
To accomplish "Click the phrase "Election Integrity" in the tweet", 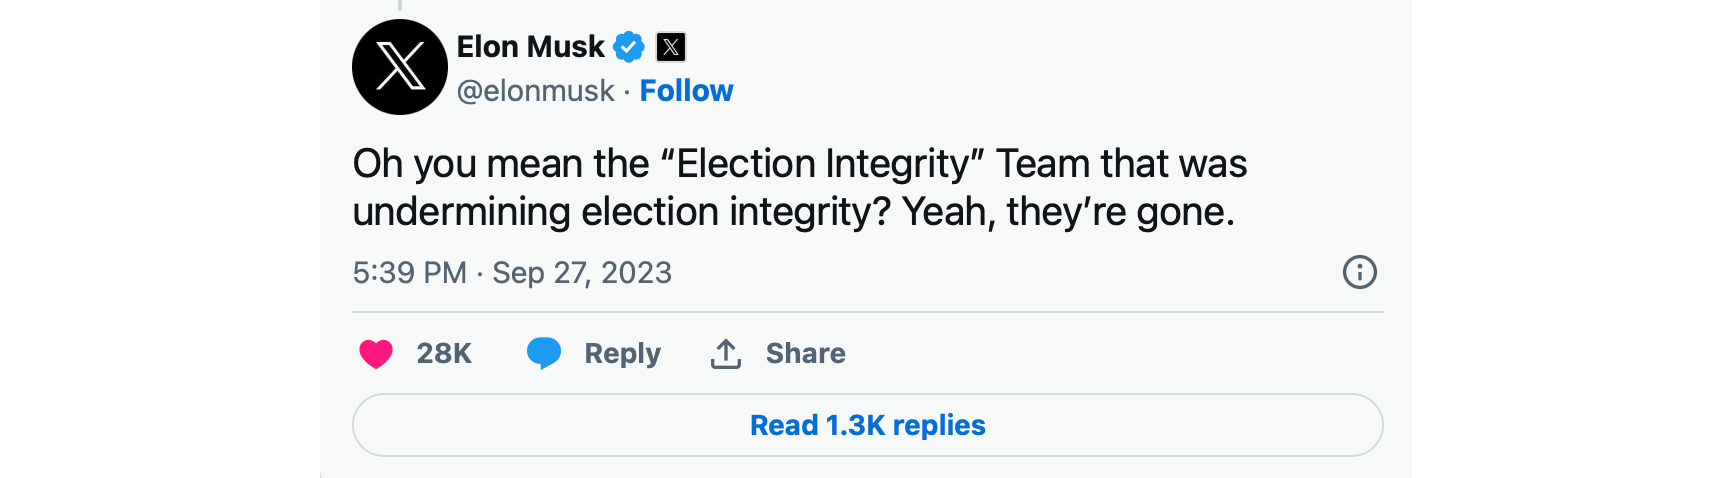I will 823,164.
